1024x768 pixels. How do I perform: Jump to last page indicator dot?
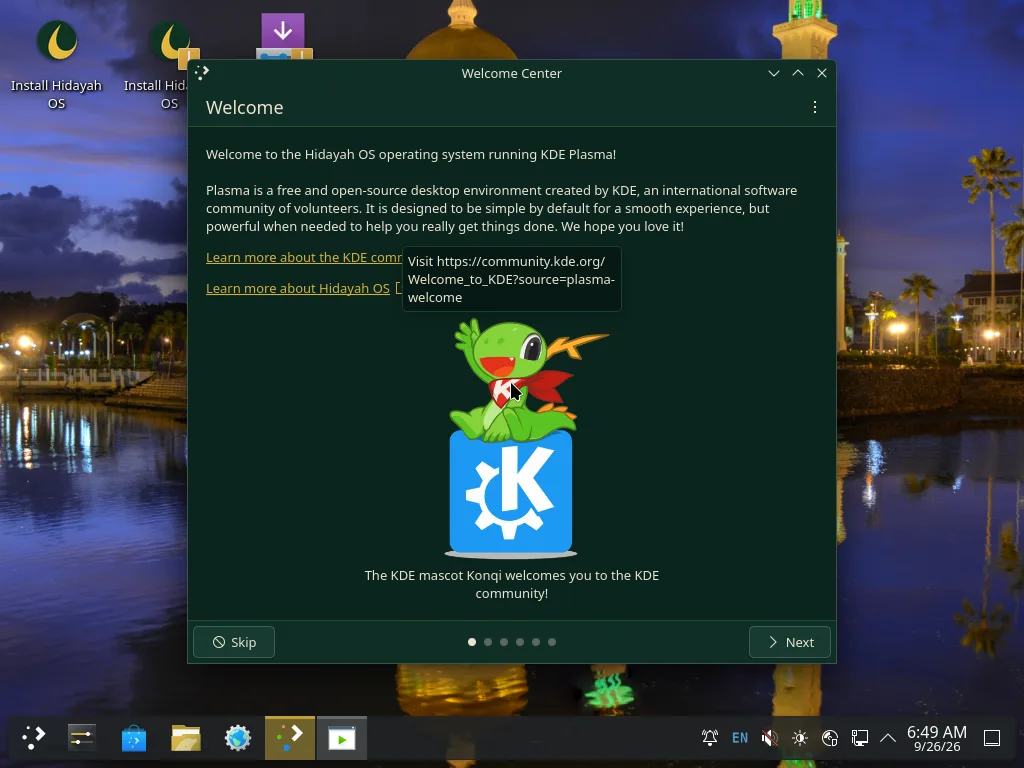click(x=552, y=642)
